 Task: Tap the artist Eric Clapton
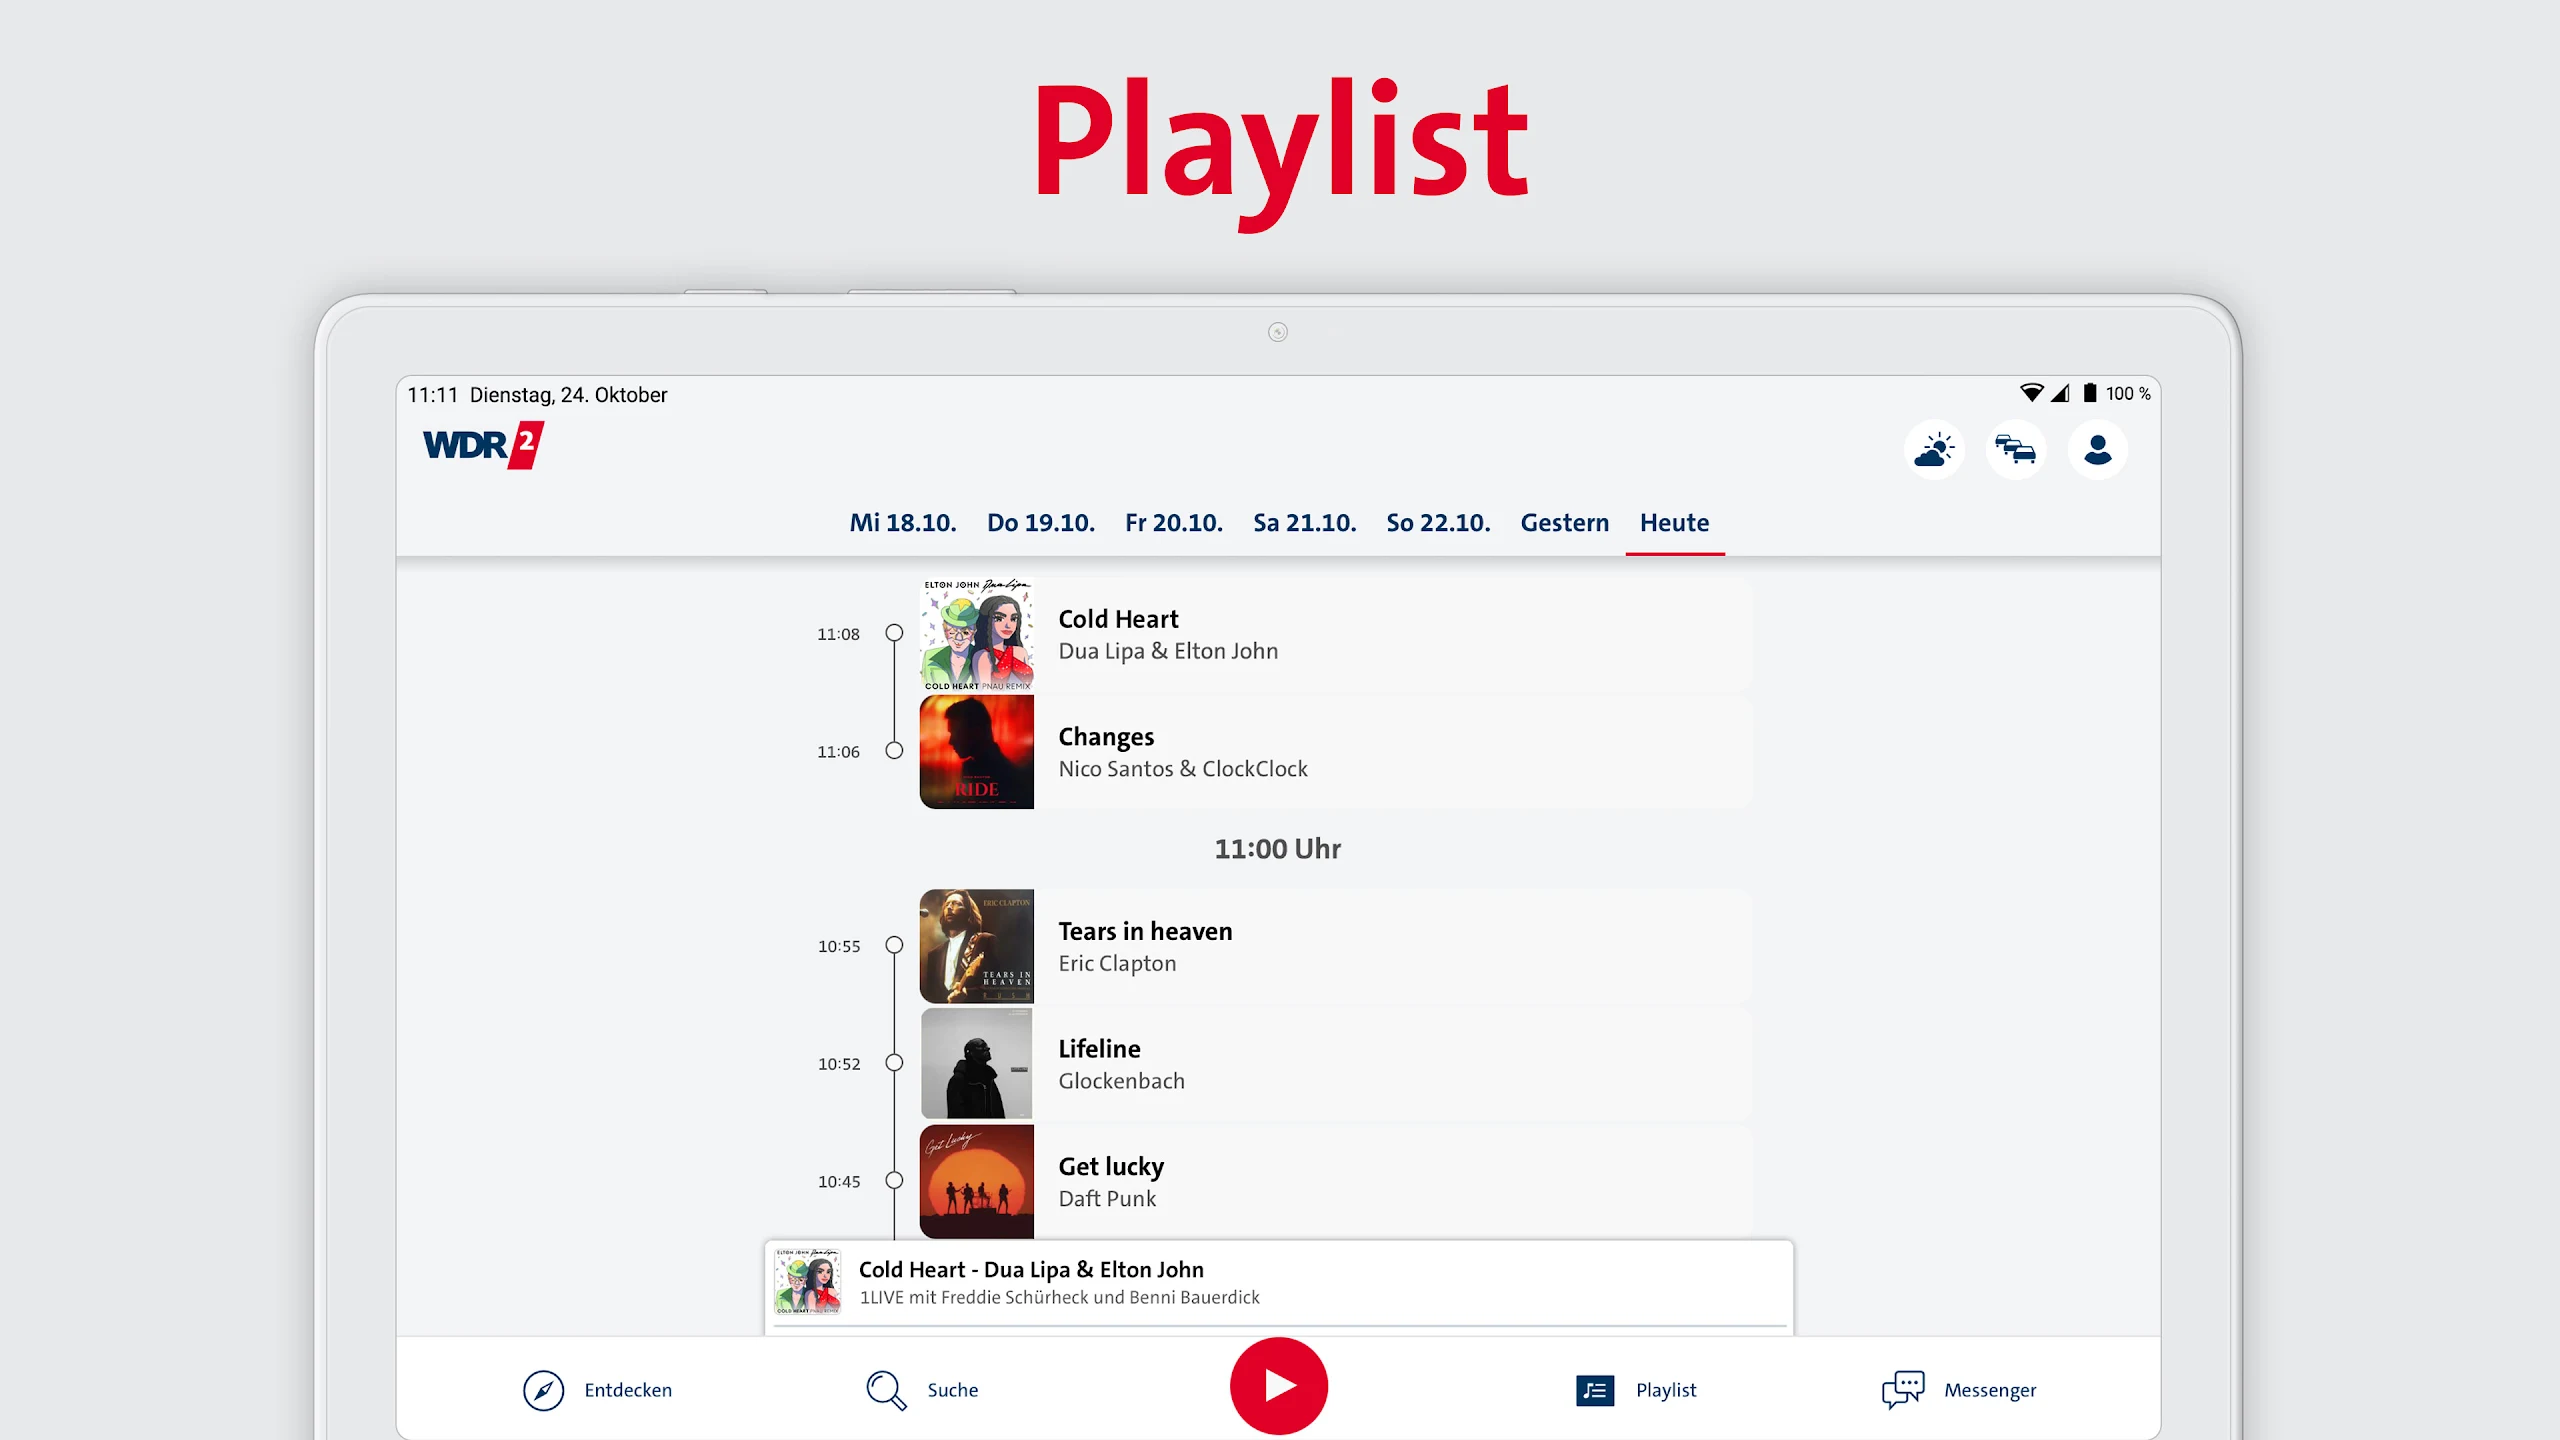(x=1117, y=963)
